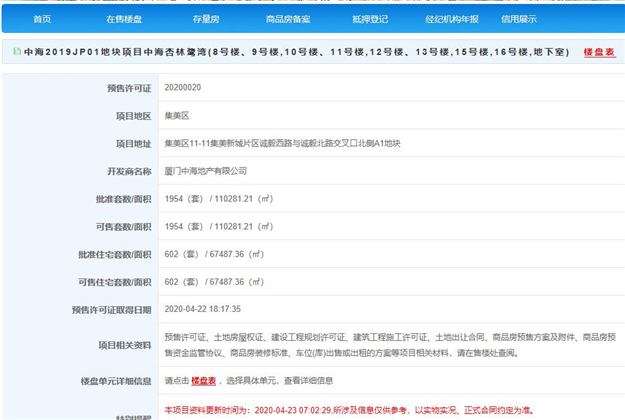Click the 批准住宅套数/面积 row label
The height and width of the screenshot is (420, 625).
click(115, 255)
